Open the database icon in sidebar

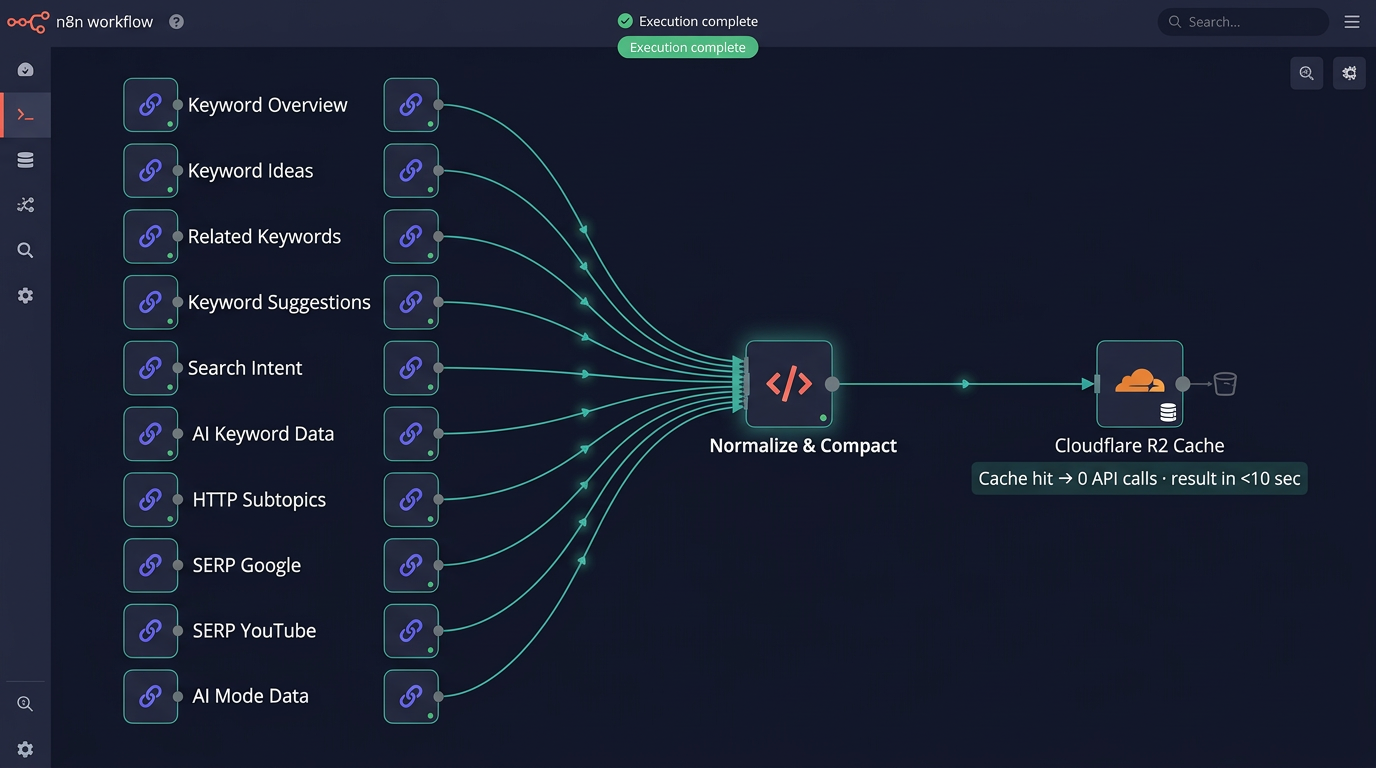pyautogui.click(x=26, y=160)
